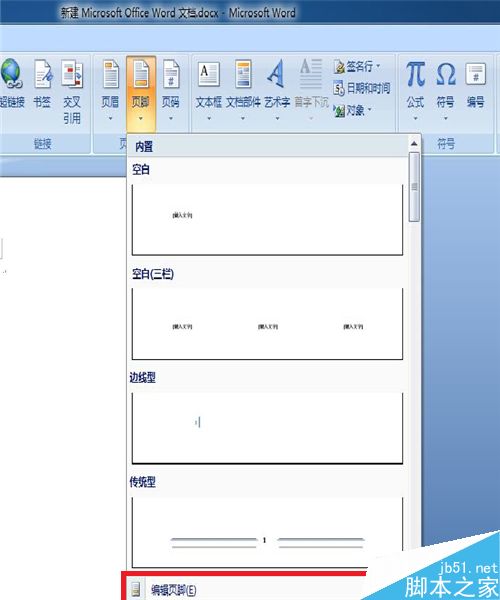The height and width of the screenshot is (600, 500).
Task: Expand the Header (页眉) dropdown arrow
Action: click(x=111, y=118)
